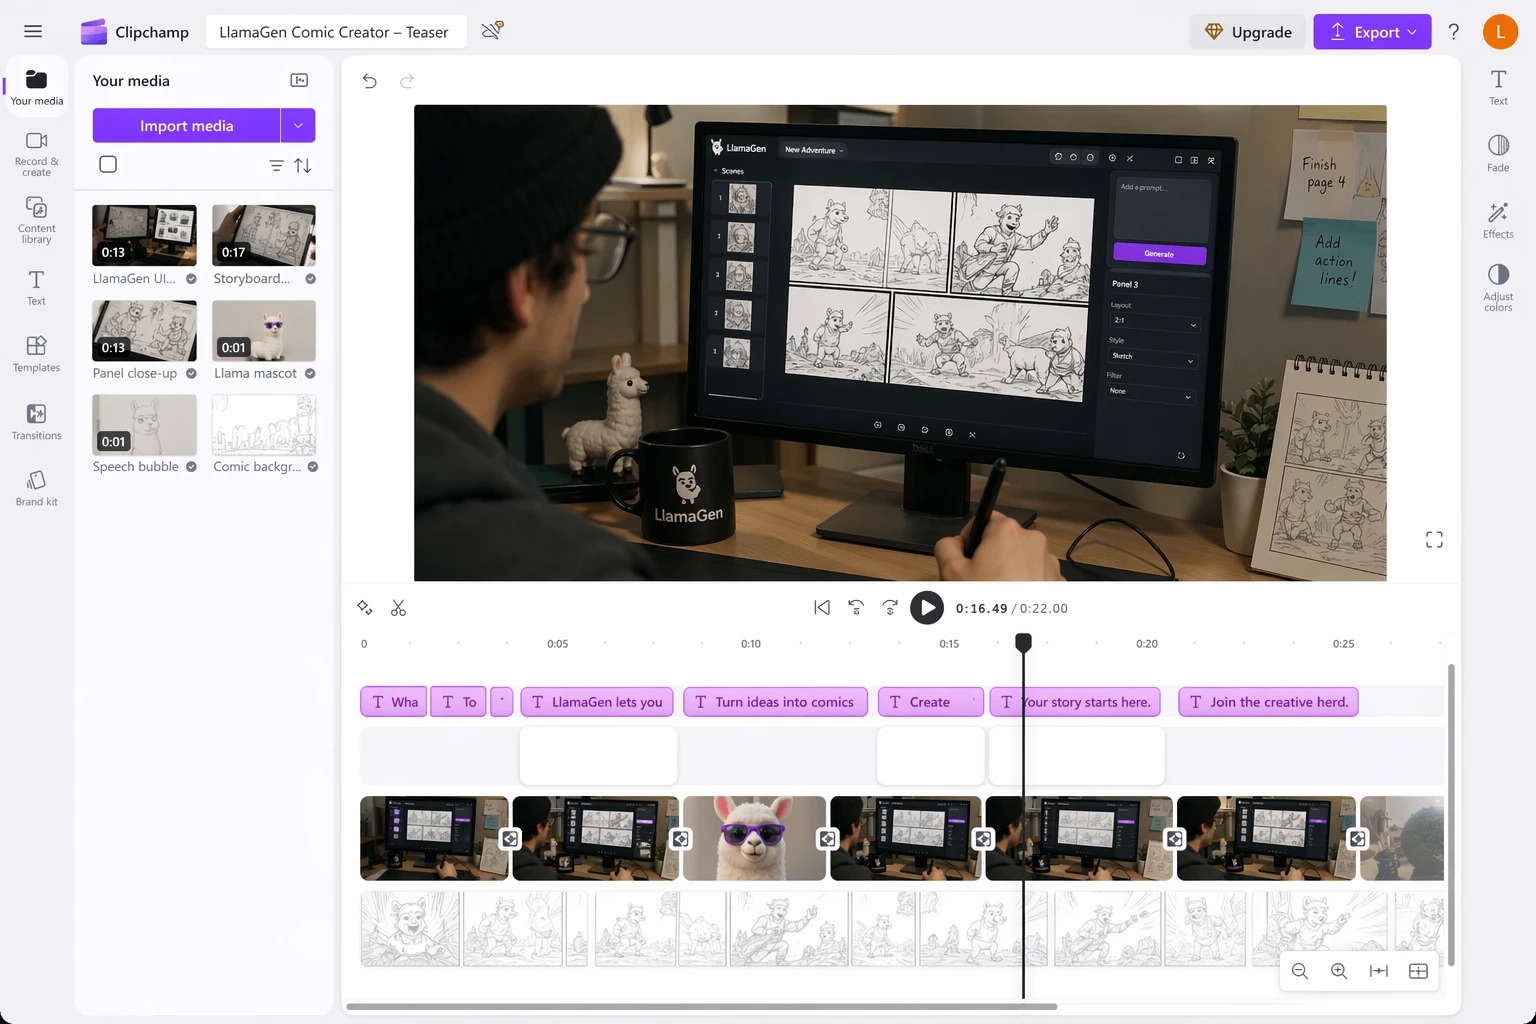Open the Brand kit sidebar tab
The image size is (1536, 1024).
tap(36, 488)
